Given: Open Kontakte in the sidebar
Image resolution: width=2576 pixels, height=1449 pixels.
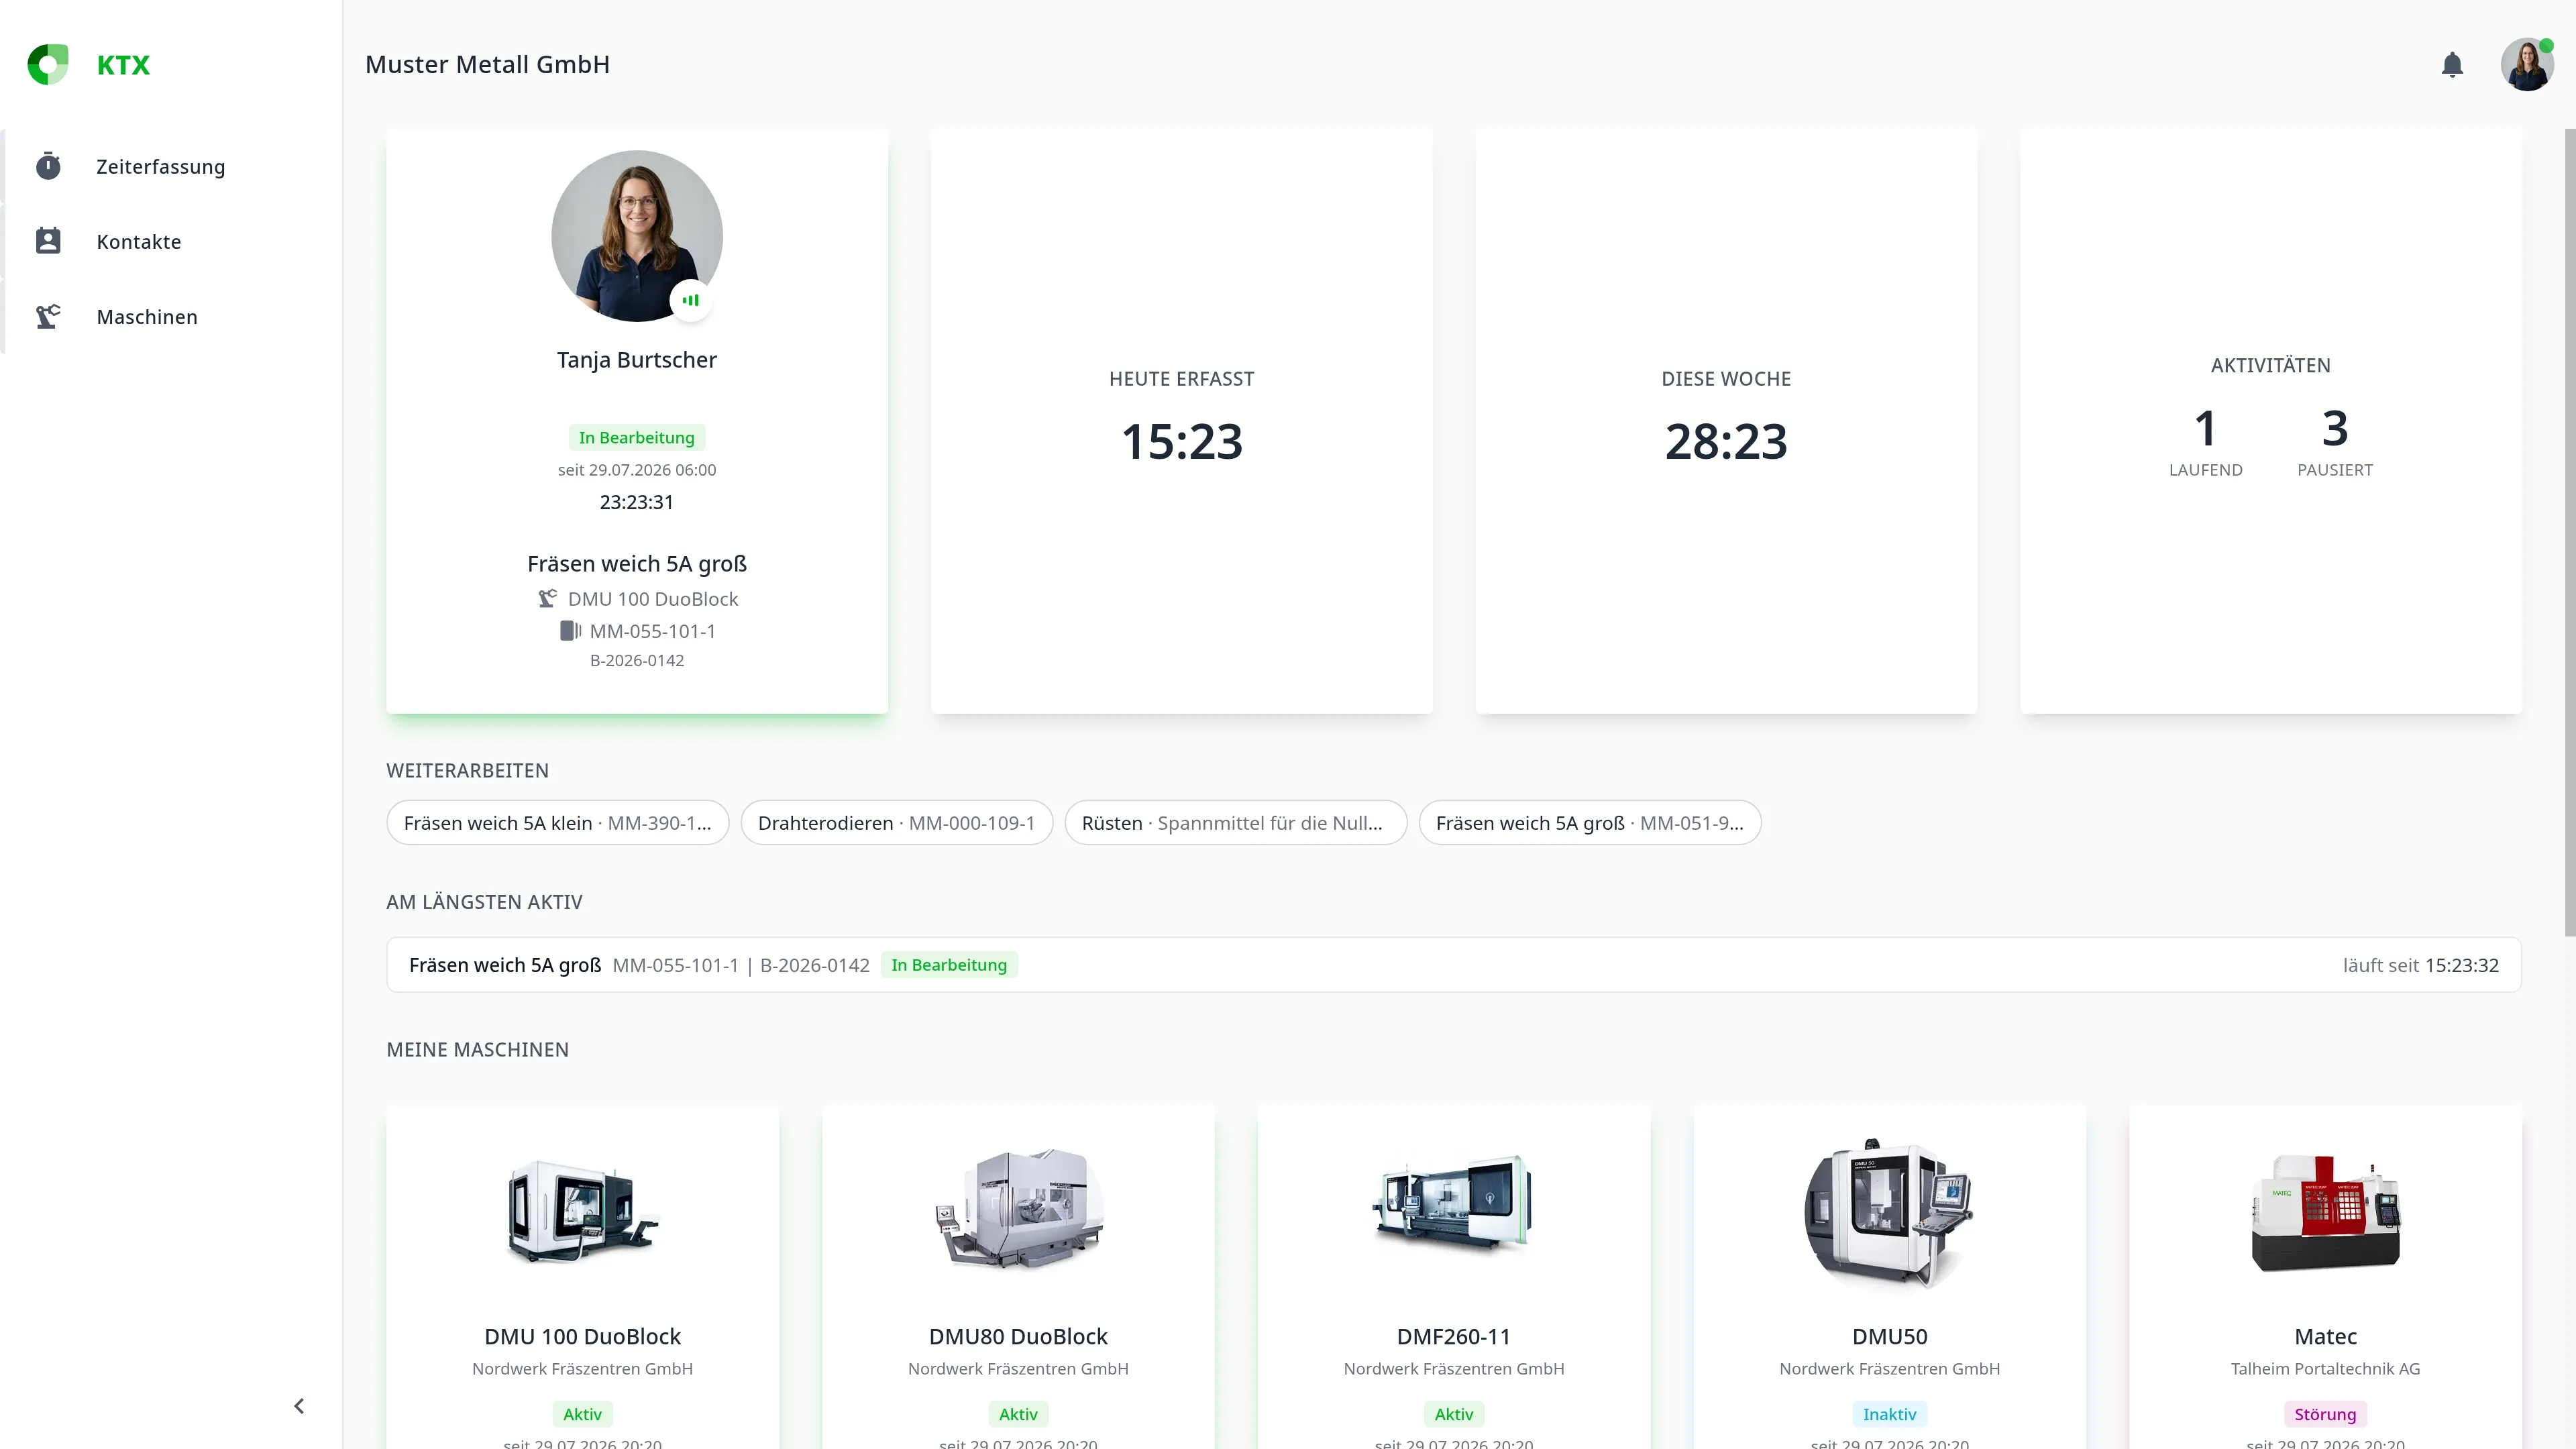Looking at the screenshot, I should 172,241.
